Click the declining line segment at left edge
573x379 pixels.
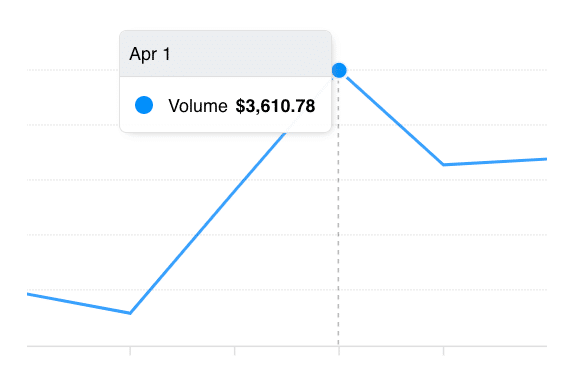[79, 303]
